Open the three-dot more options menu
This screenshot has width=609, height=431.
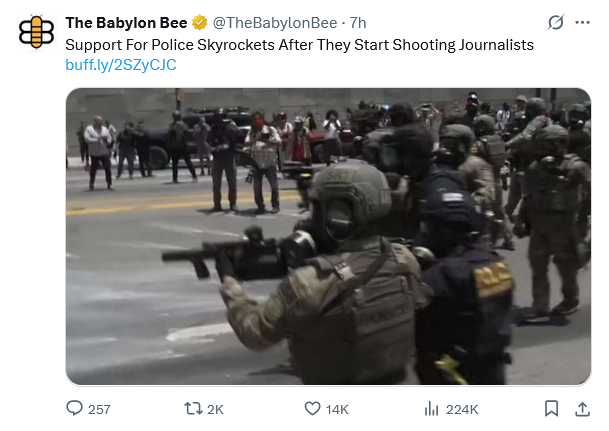point(582,23)
